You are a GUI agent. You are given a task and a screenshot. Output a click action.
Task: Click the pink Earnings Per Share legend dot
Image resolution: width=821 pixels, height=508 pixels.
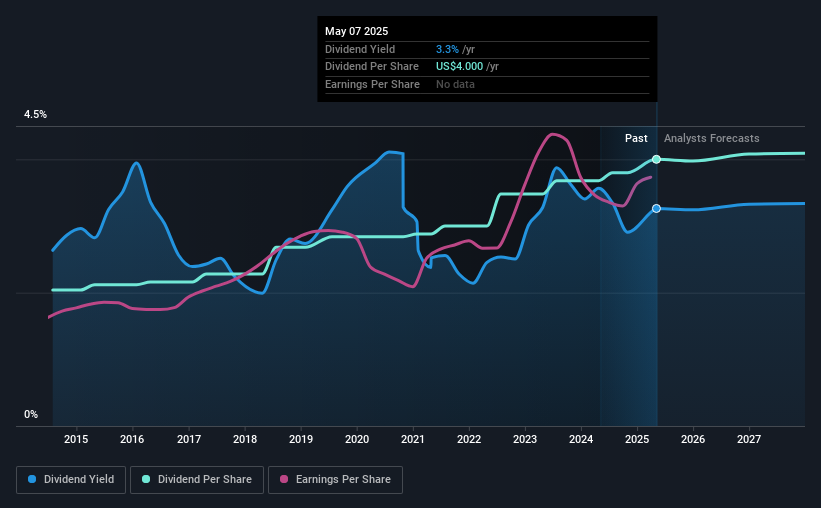[x=284, y=479]
